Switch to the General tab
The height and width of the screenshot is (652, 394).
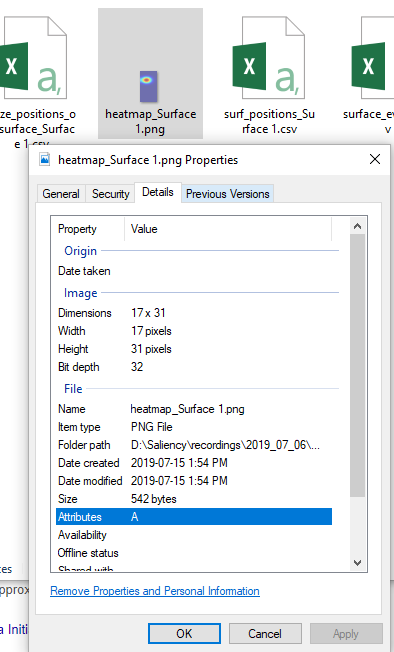(x=61, y=194)
